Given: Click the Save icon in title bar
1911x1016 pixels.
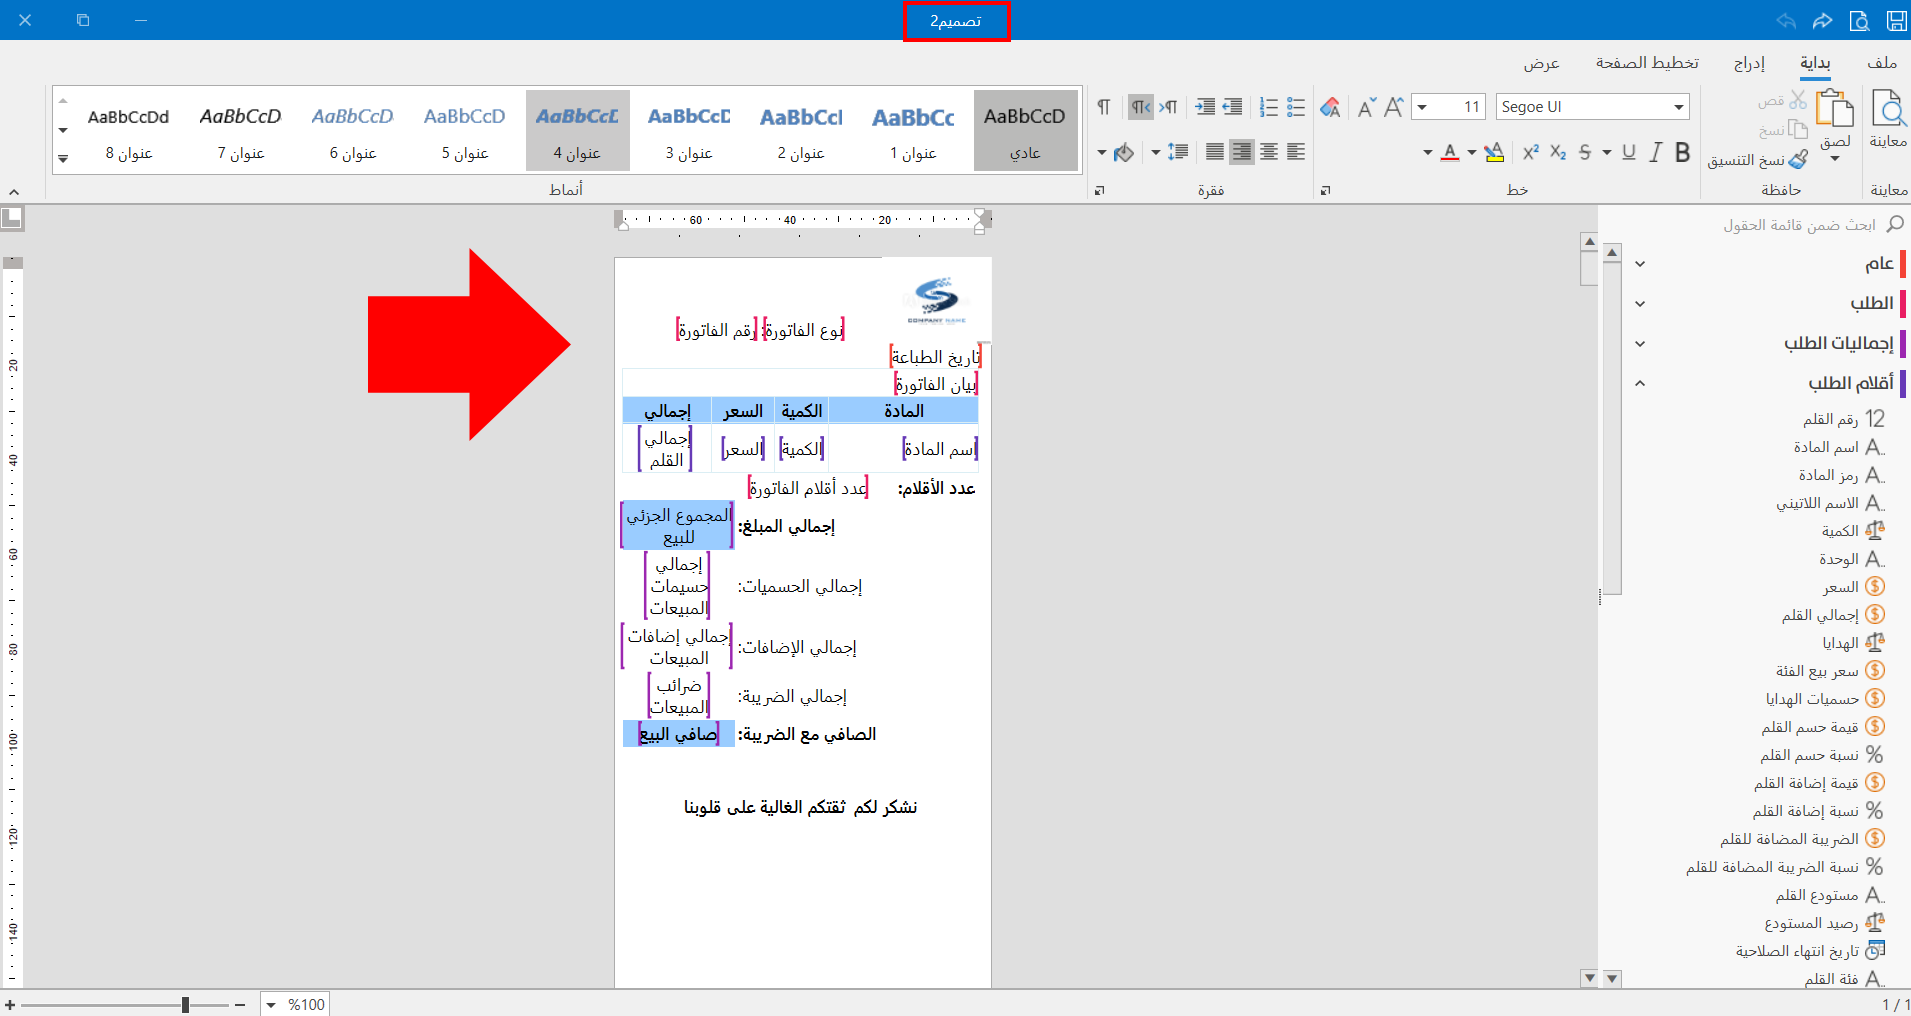Looking at the screenshot, I should [x=1896, y=20].
